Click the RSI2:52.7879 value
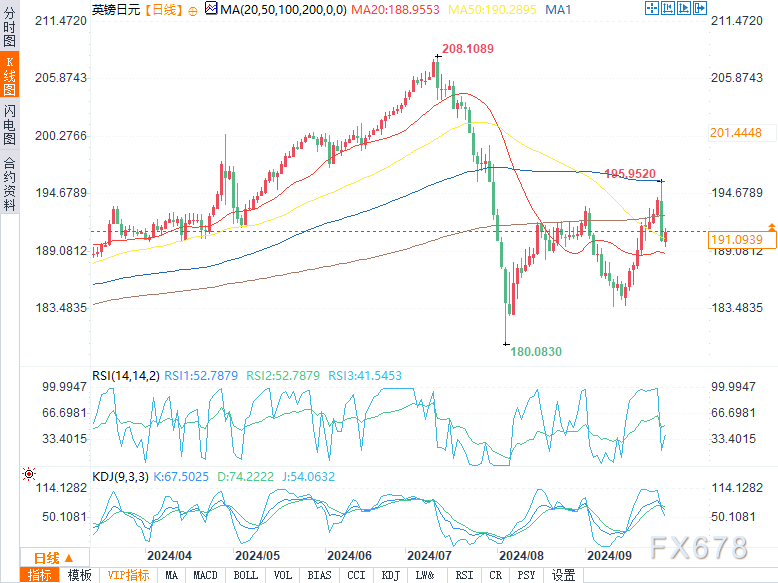 click(x=283, y=376)
